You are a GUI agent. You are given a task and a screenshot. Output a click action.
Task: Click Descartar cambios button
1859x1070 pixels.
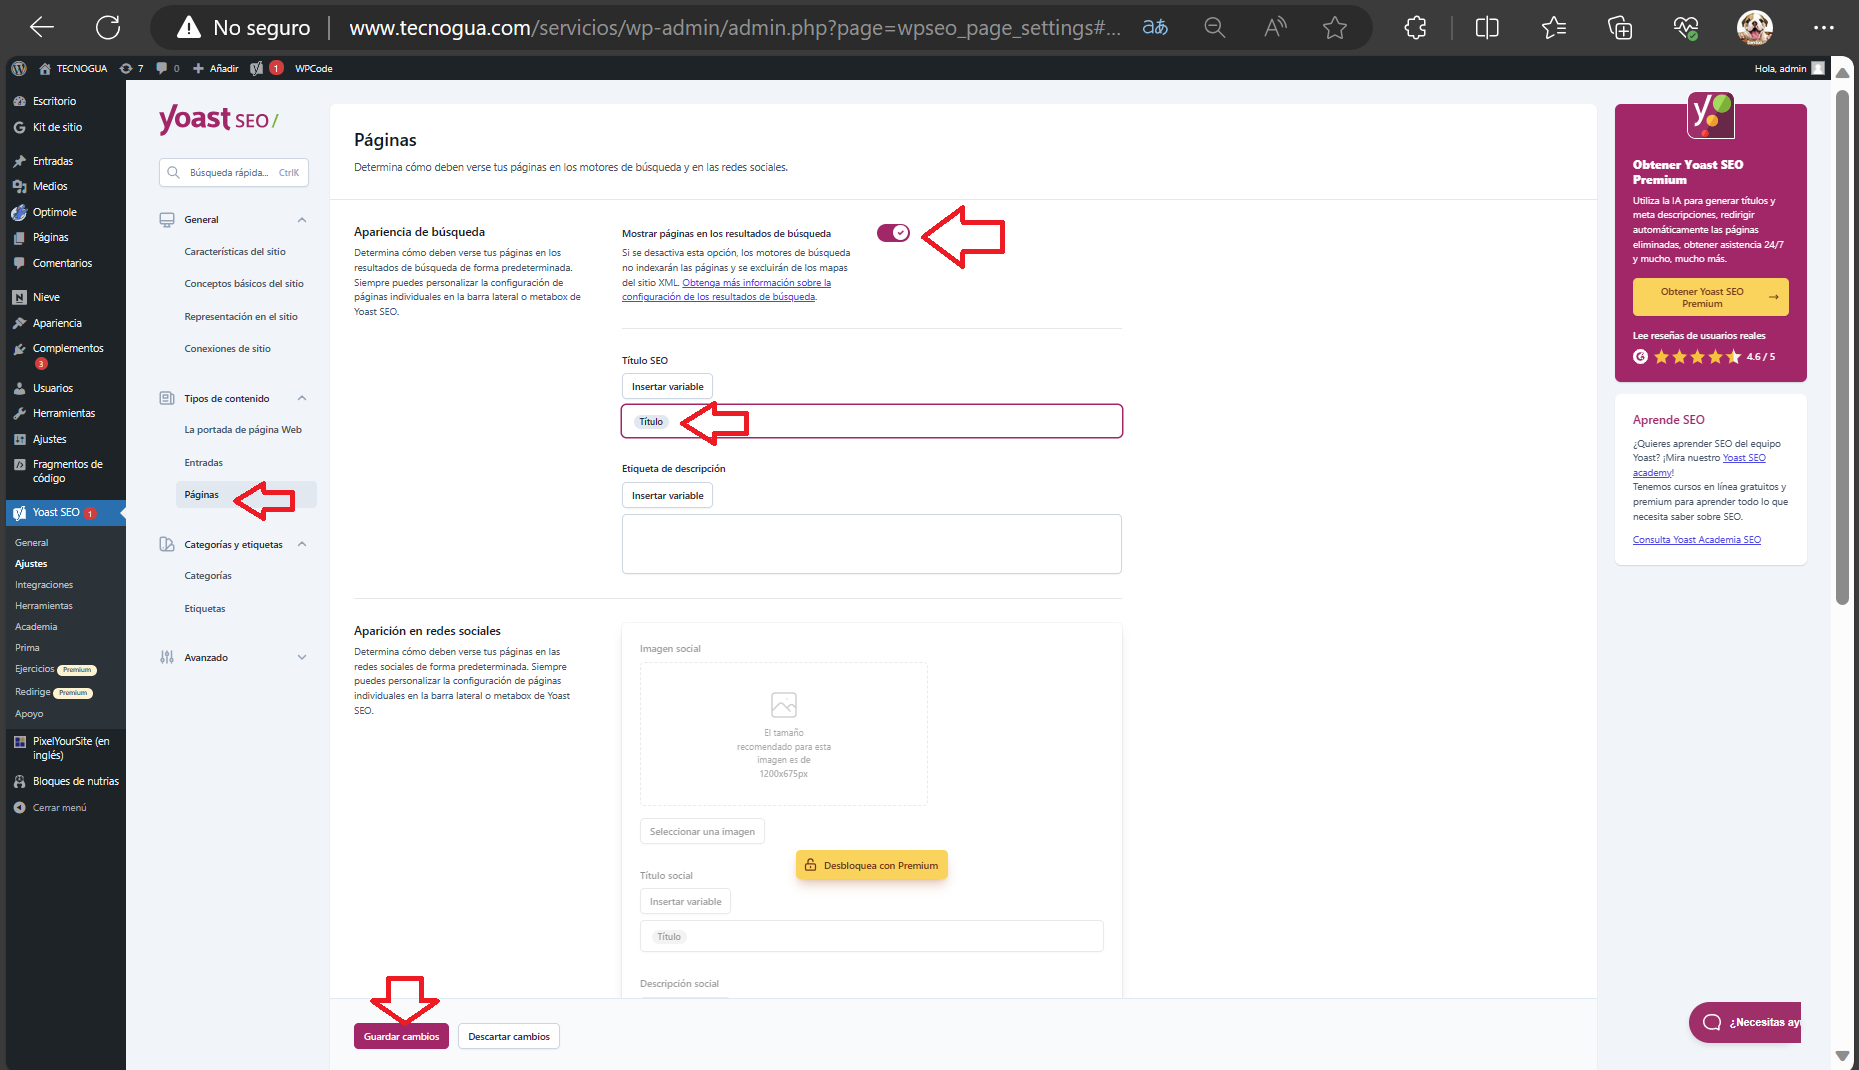pos(509,1036)
